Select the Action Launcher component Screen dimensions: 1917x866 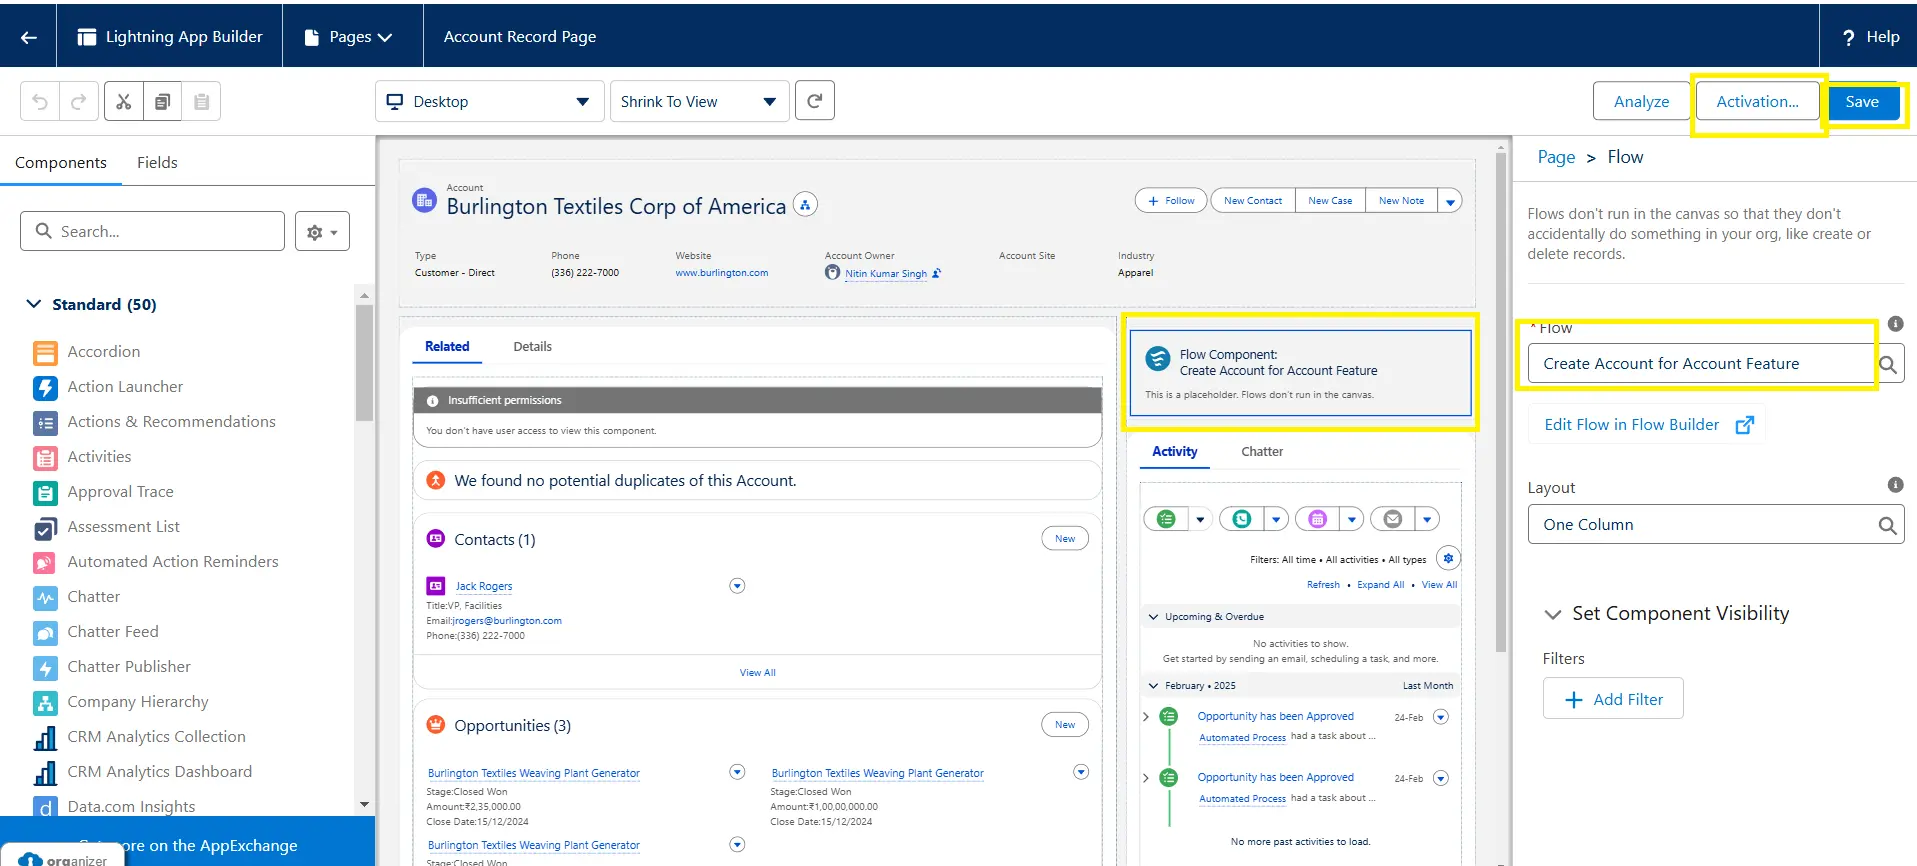click(125, 387)
